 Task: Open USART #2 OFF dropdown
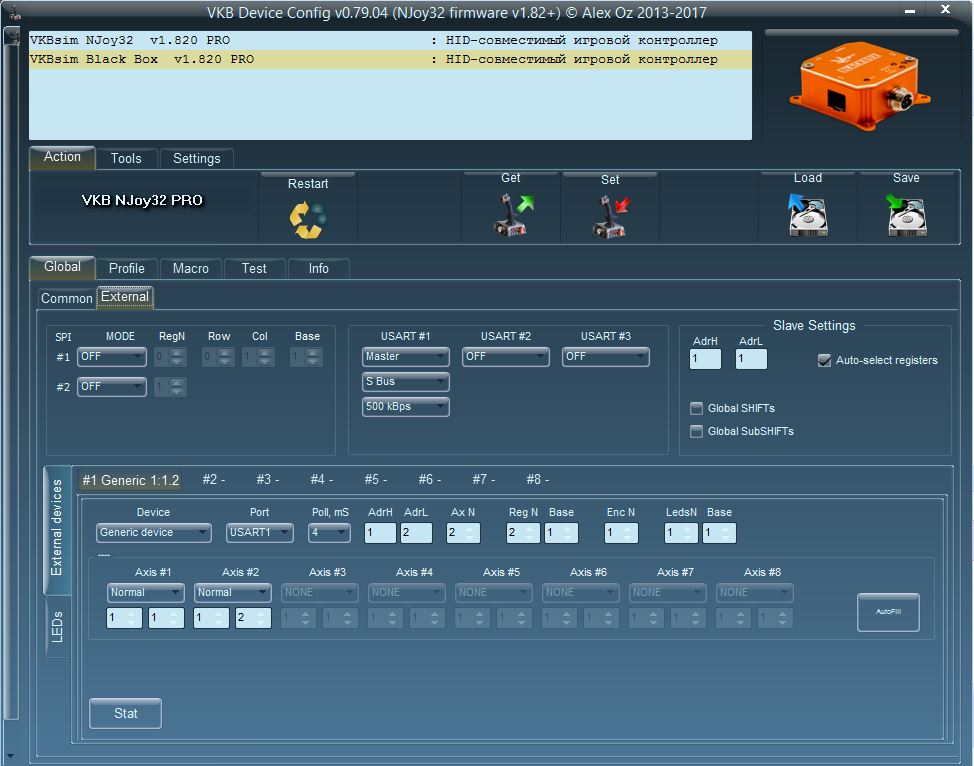[506, 357]
